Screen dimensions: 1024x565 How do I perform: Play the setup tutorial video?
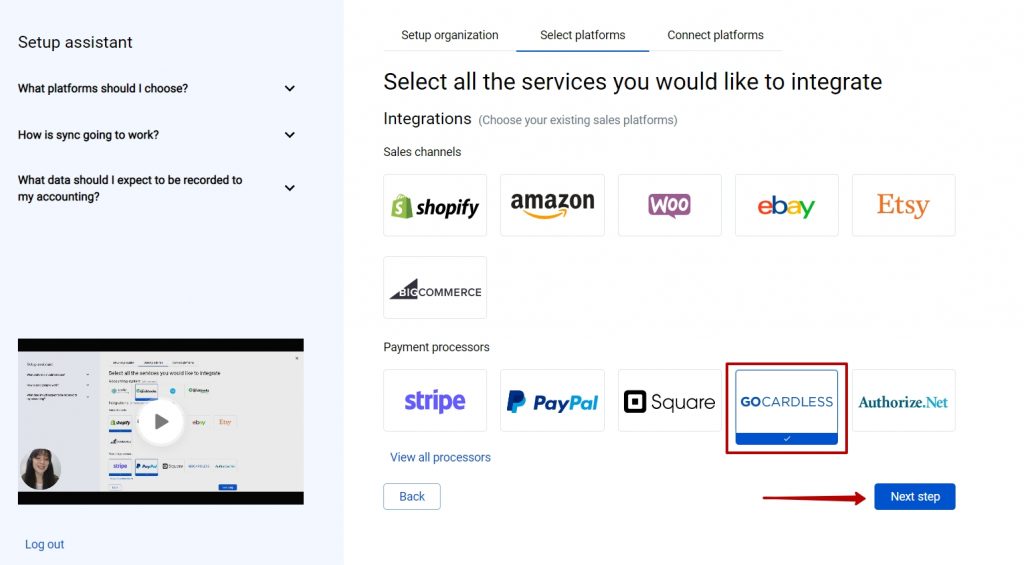tap(161, 421)
